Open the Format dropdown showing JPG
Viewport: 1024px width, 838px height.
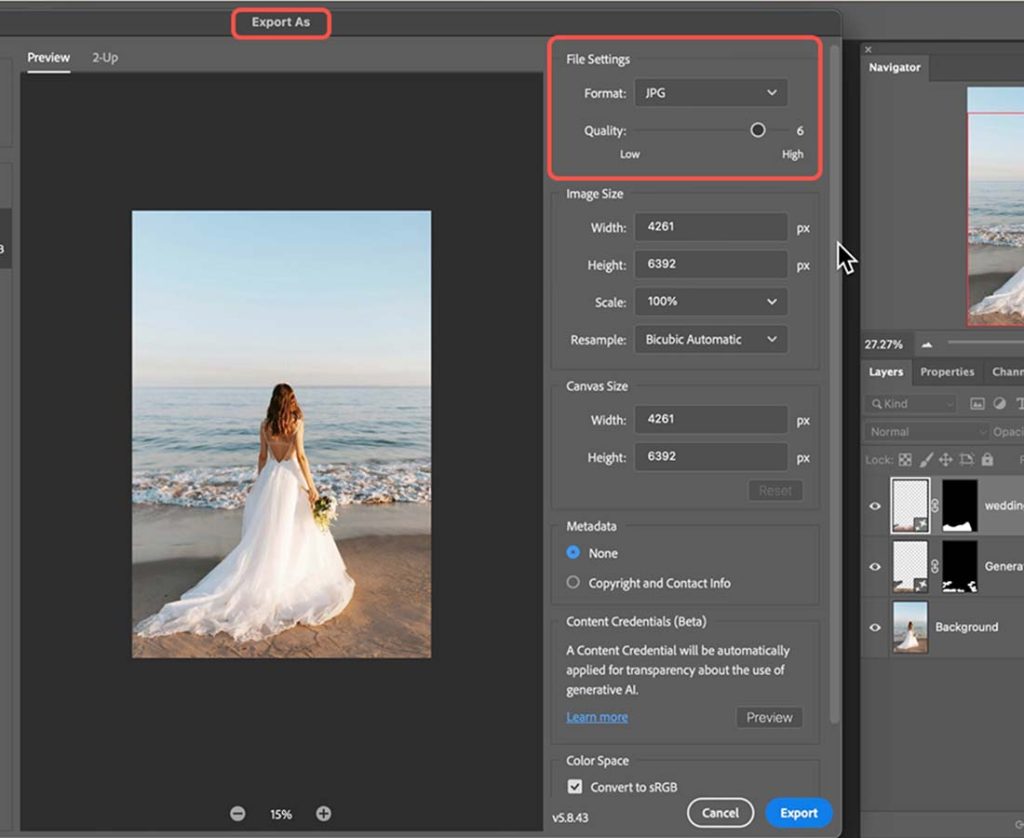(710, 93)
